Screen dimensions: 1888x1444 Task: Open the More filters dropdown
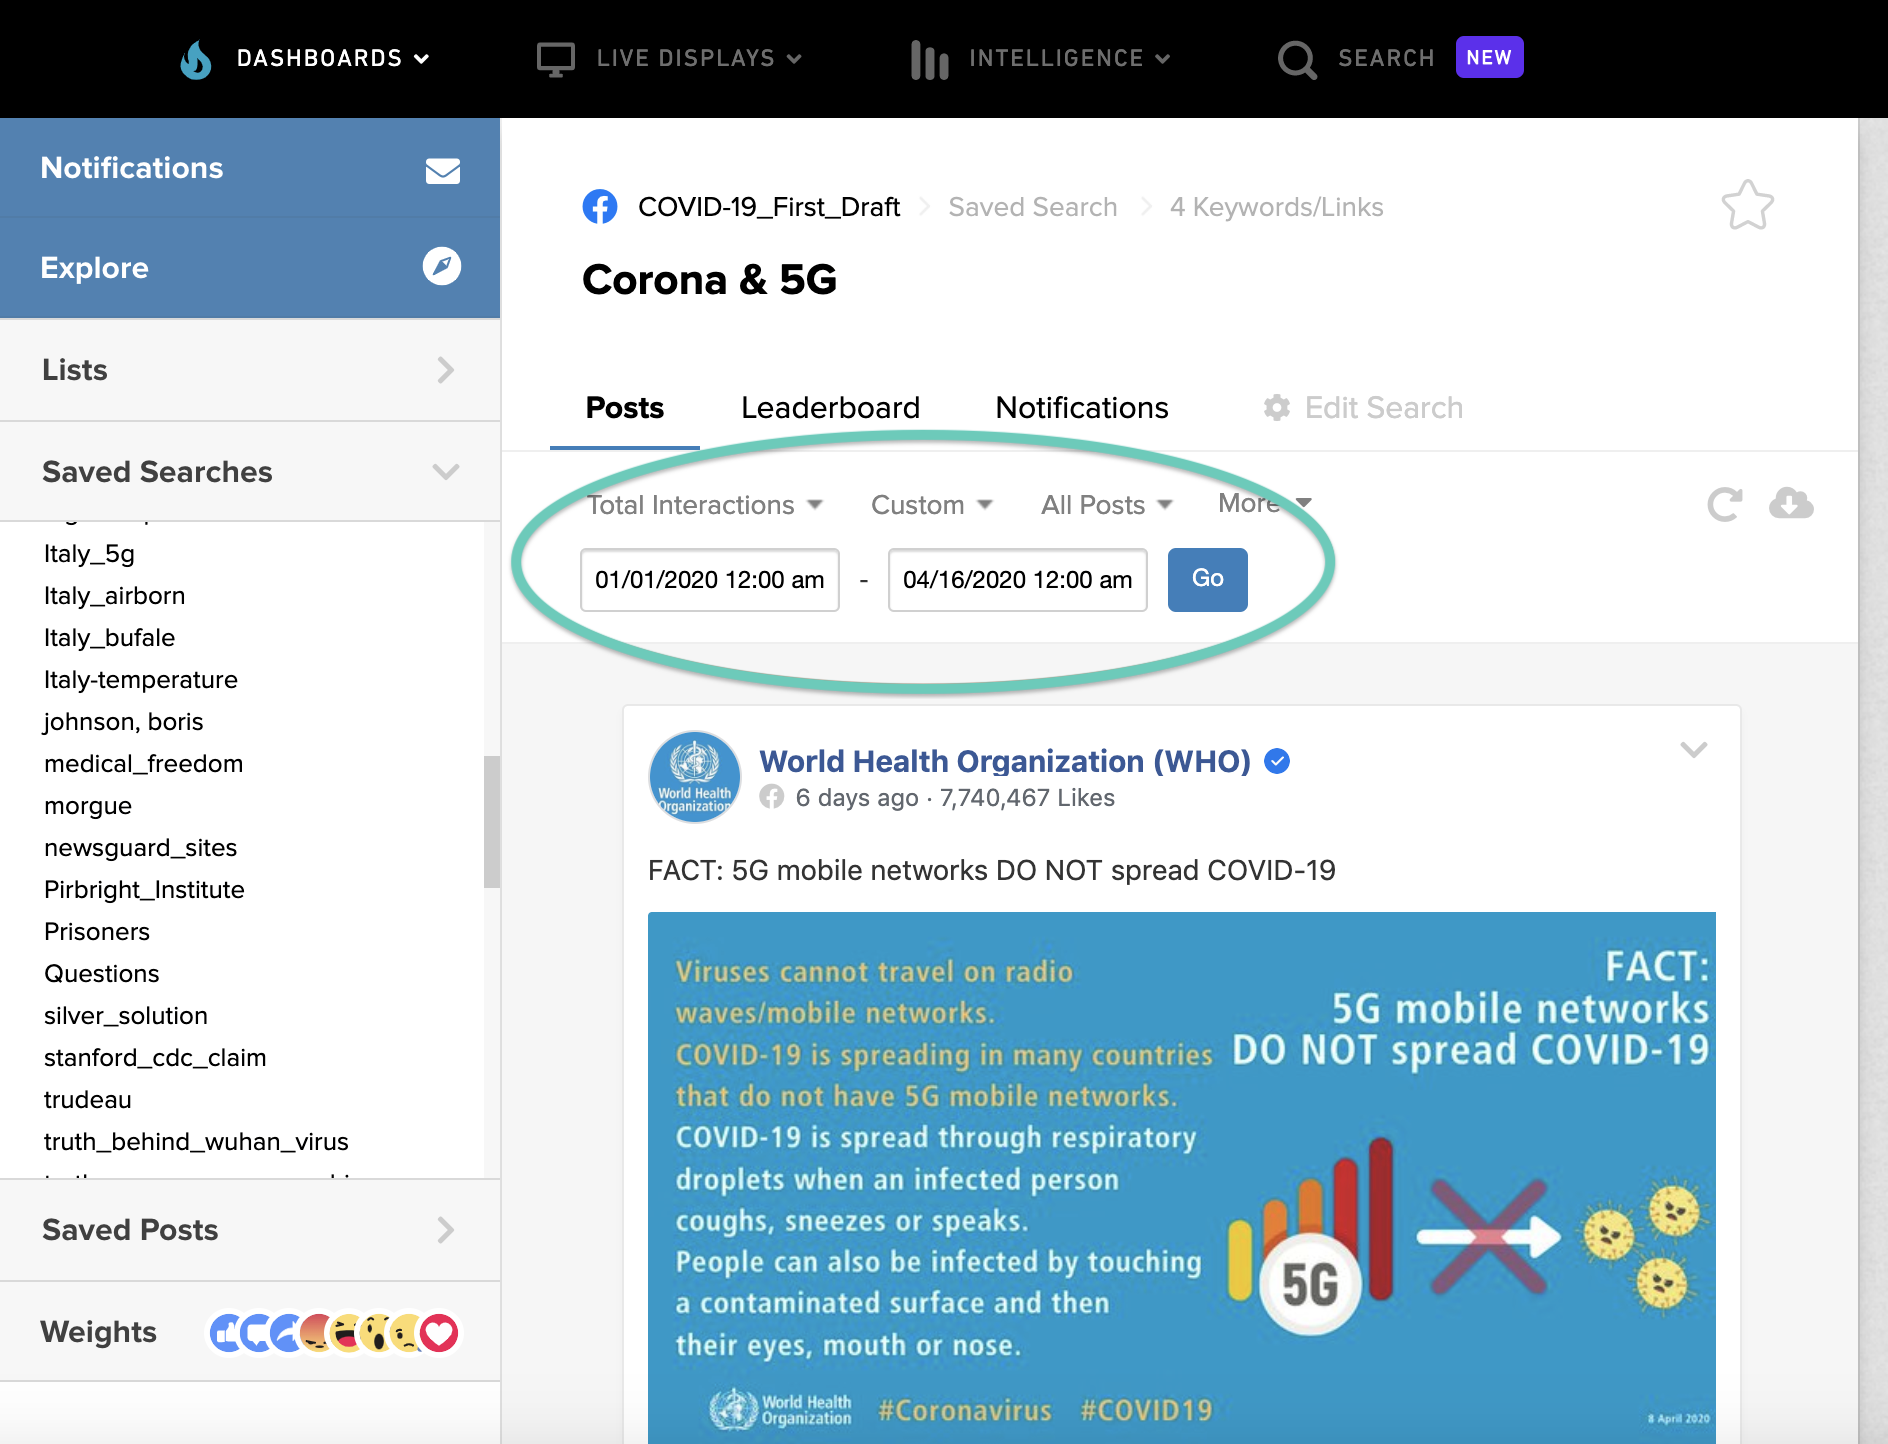click(x=1265, y=503)
